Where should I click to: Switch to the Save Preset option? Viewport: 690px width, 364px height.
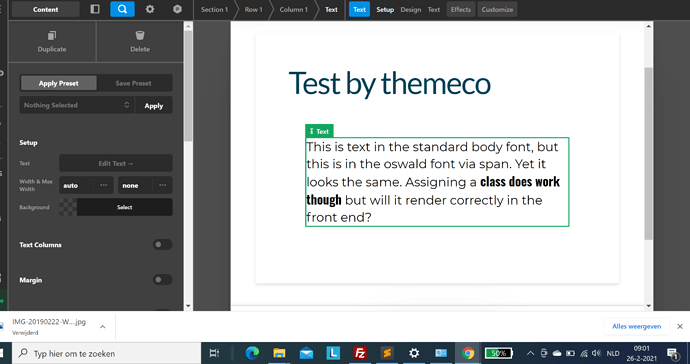(x=134, y=83)
